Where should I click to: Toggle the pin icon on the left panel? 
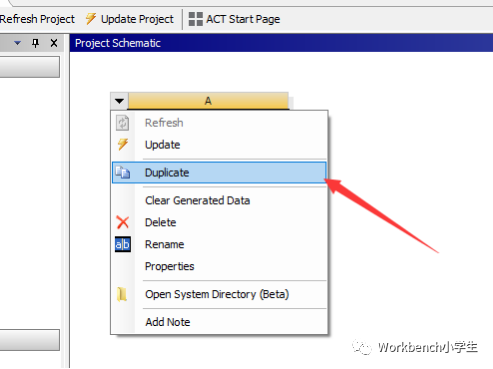click(x=35, y=43)
